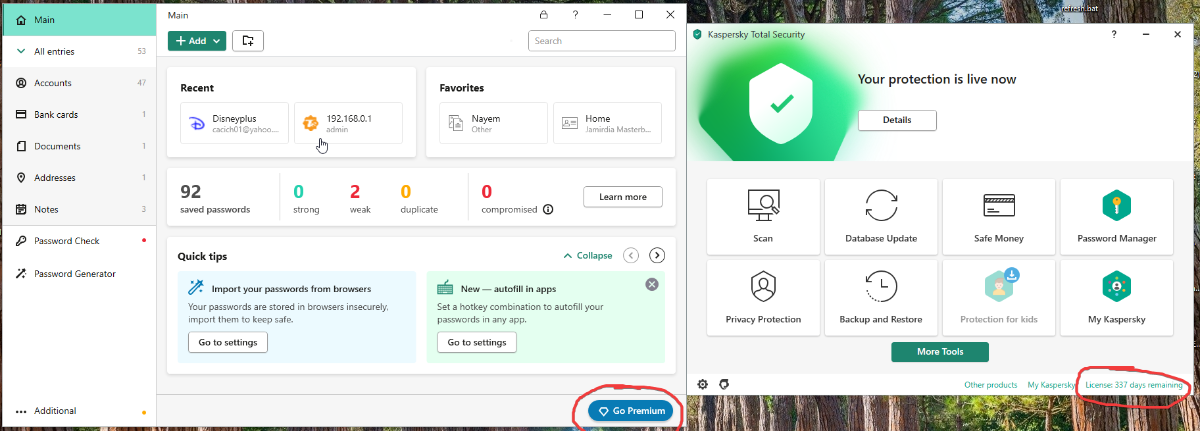
Task: Click the green shield protection status icon
Action: tap(783, 102)
